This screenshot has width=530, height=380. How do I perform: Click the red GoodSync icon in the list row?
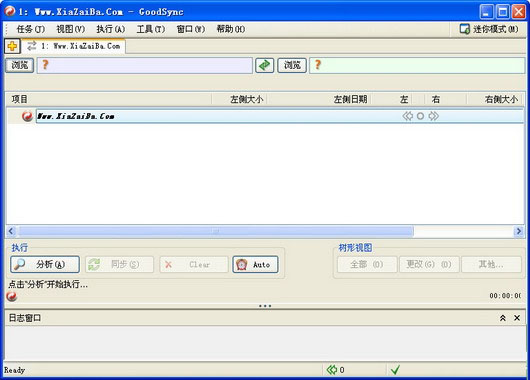point(27,116)
